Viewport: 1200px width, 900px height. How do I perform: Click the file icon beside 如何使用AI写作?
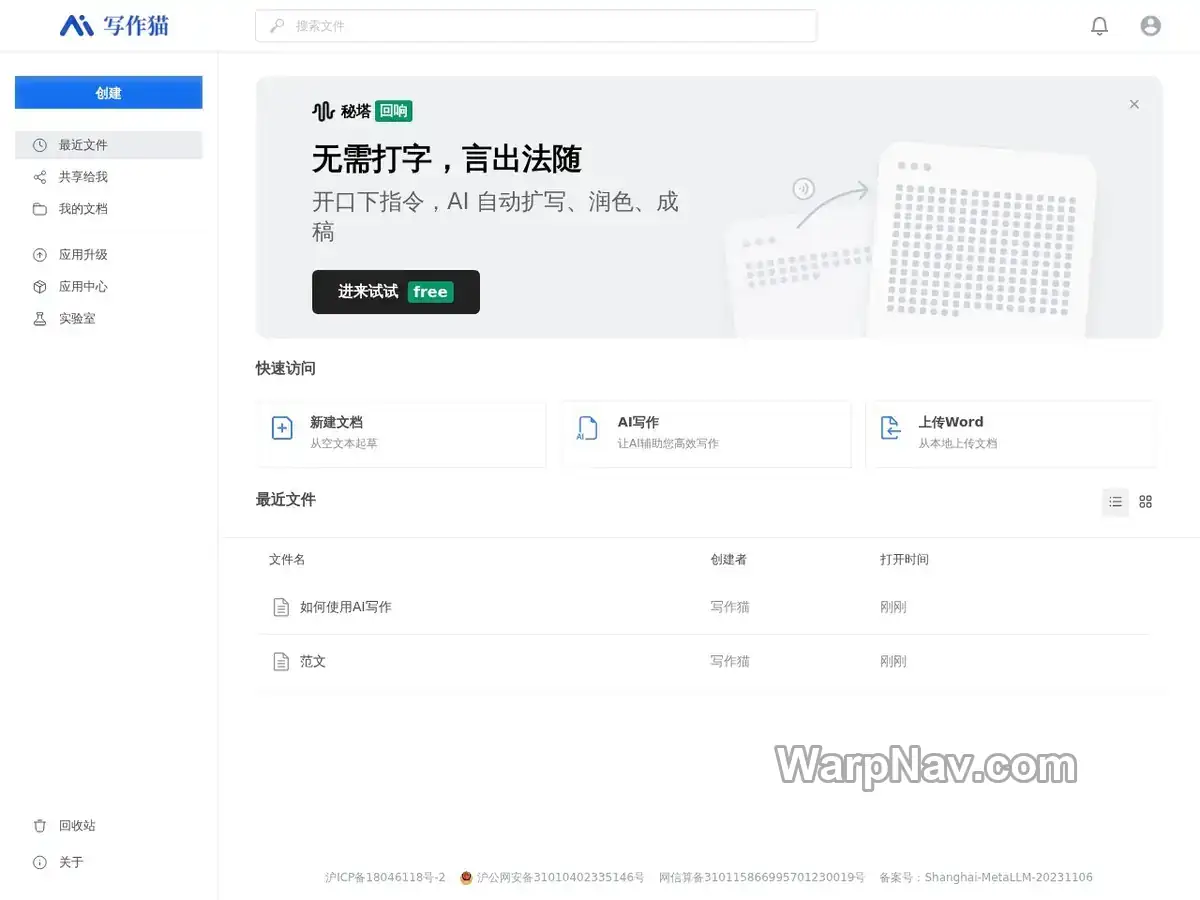pos(281,607)
